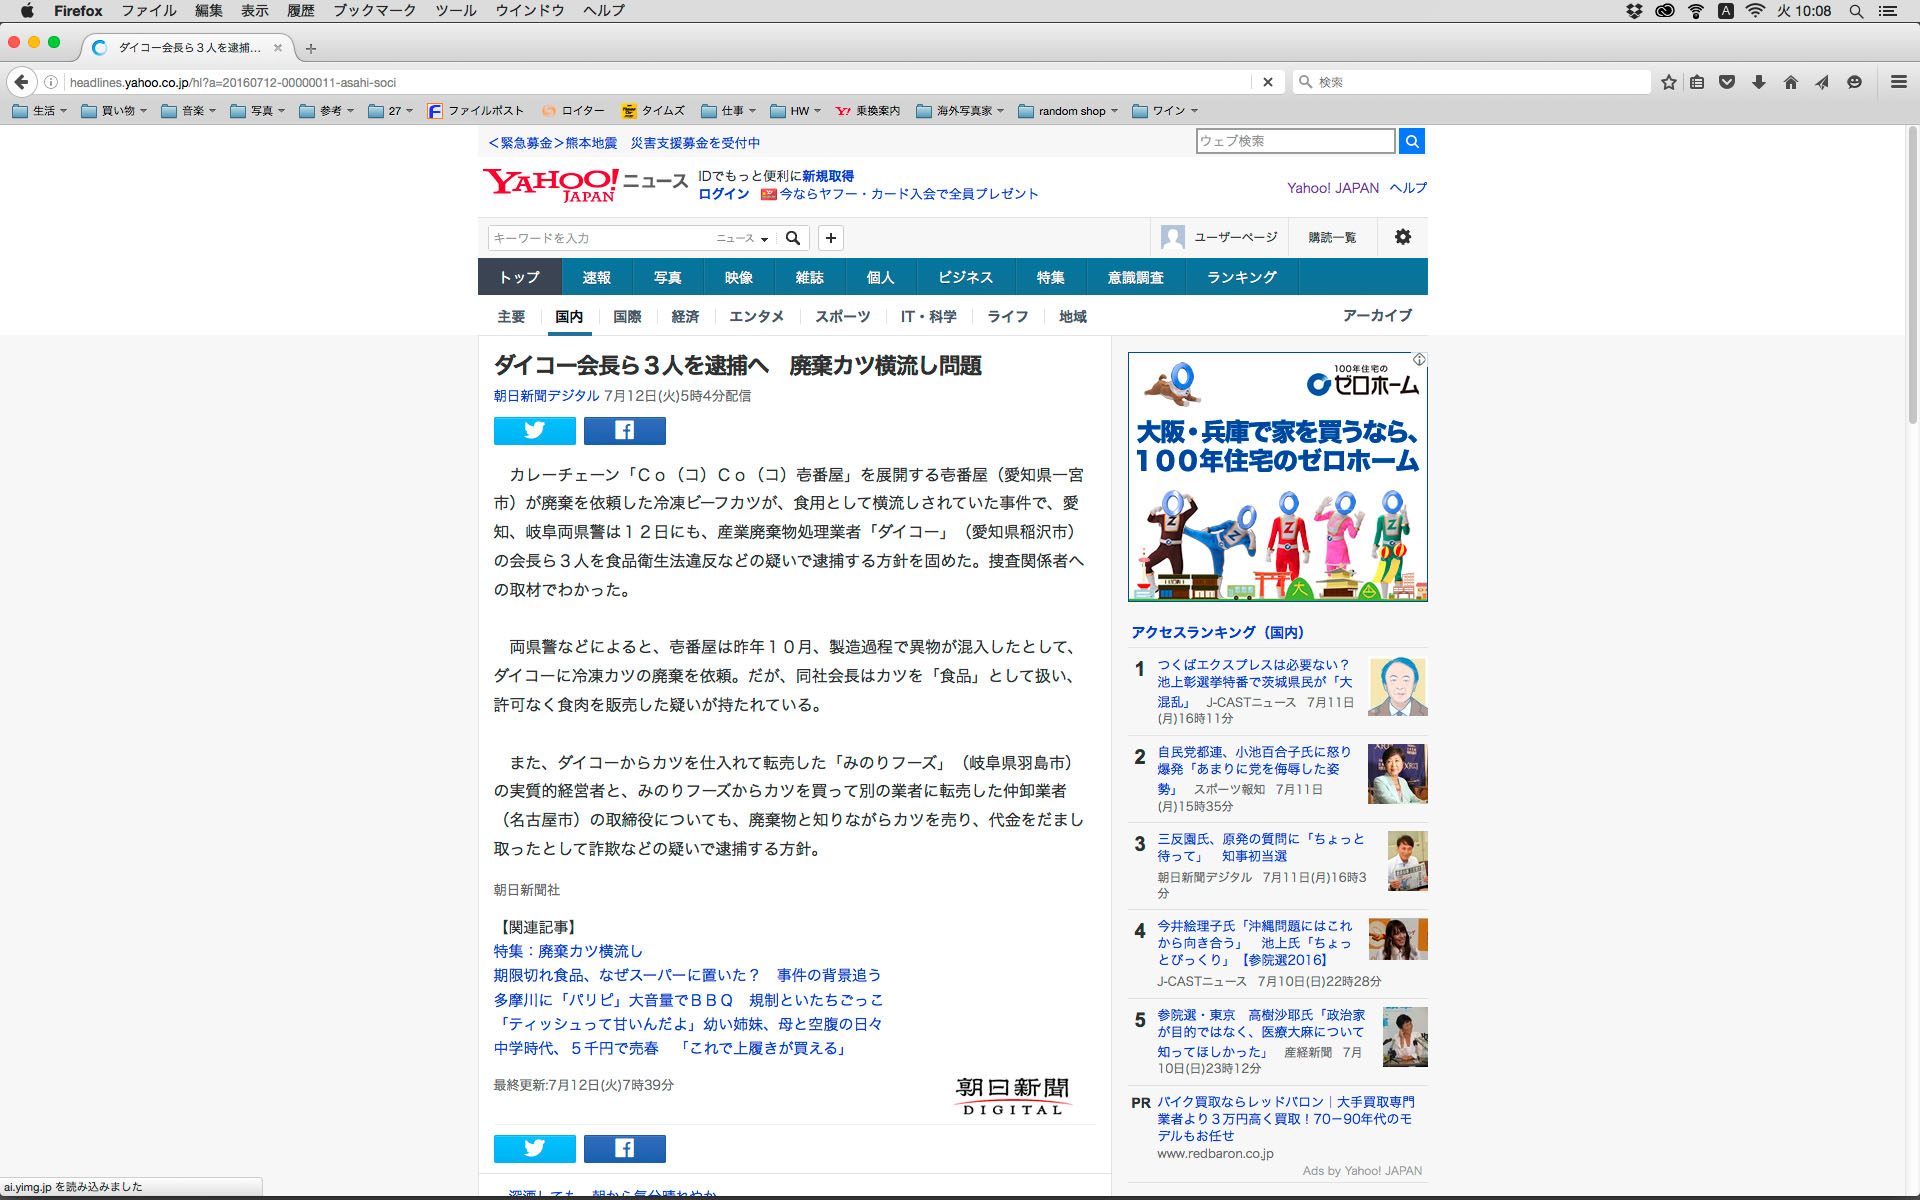Open Firefox downloads arrow icon

pos(1758,82)
